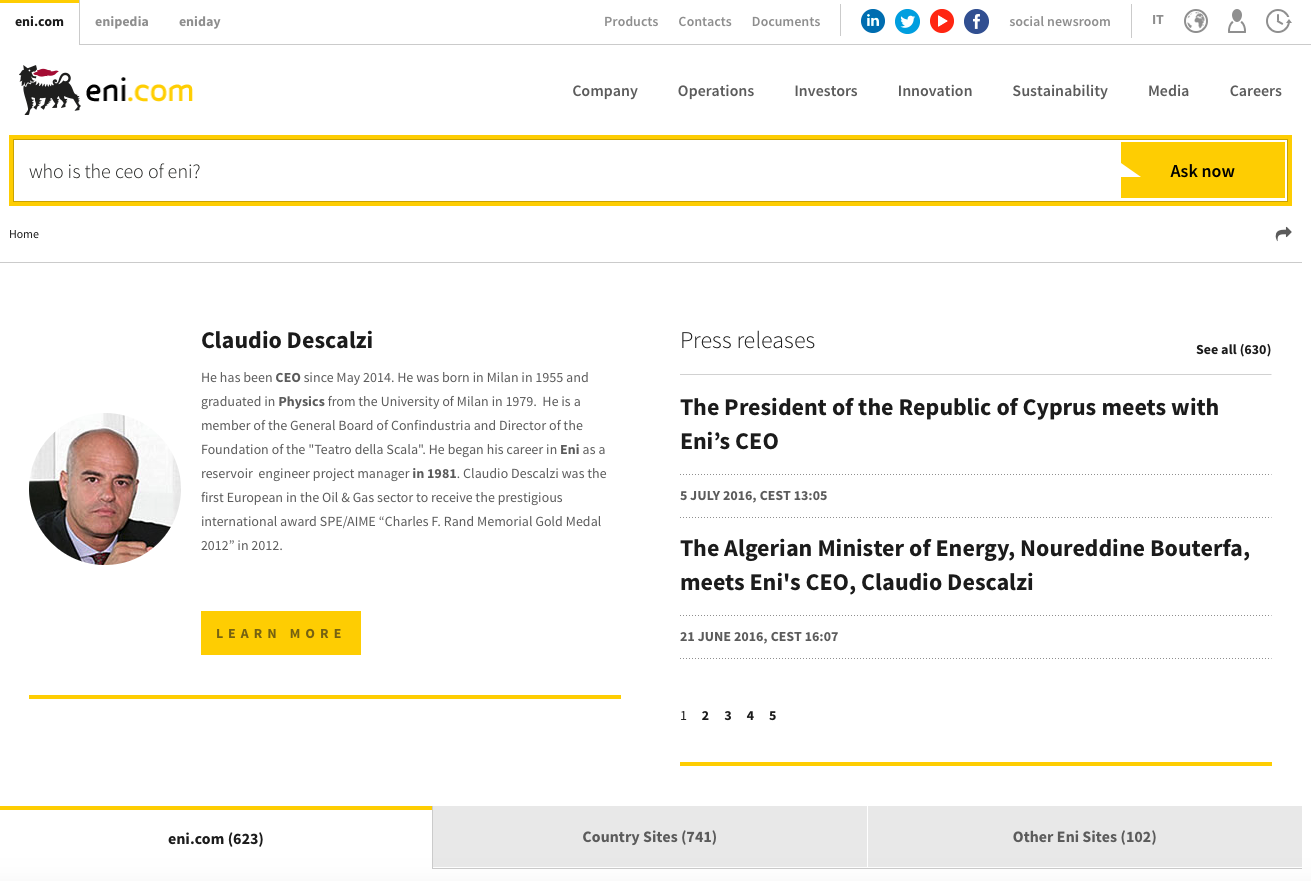Open the Innovation menu
Viewport: 1311px width, 881px height.
(935, 91)
